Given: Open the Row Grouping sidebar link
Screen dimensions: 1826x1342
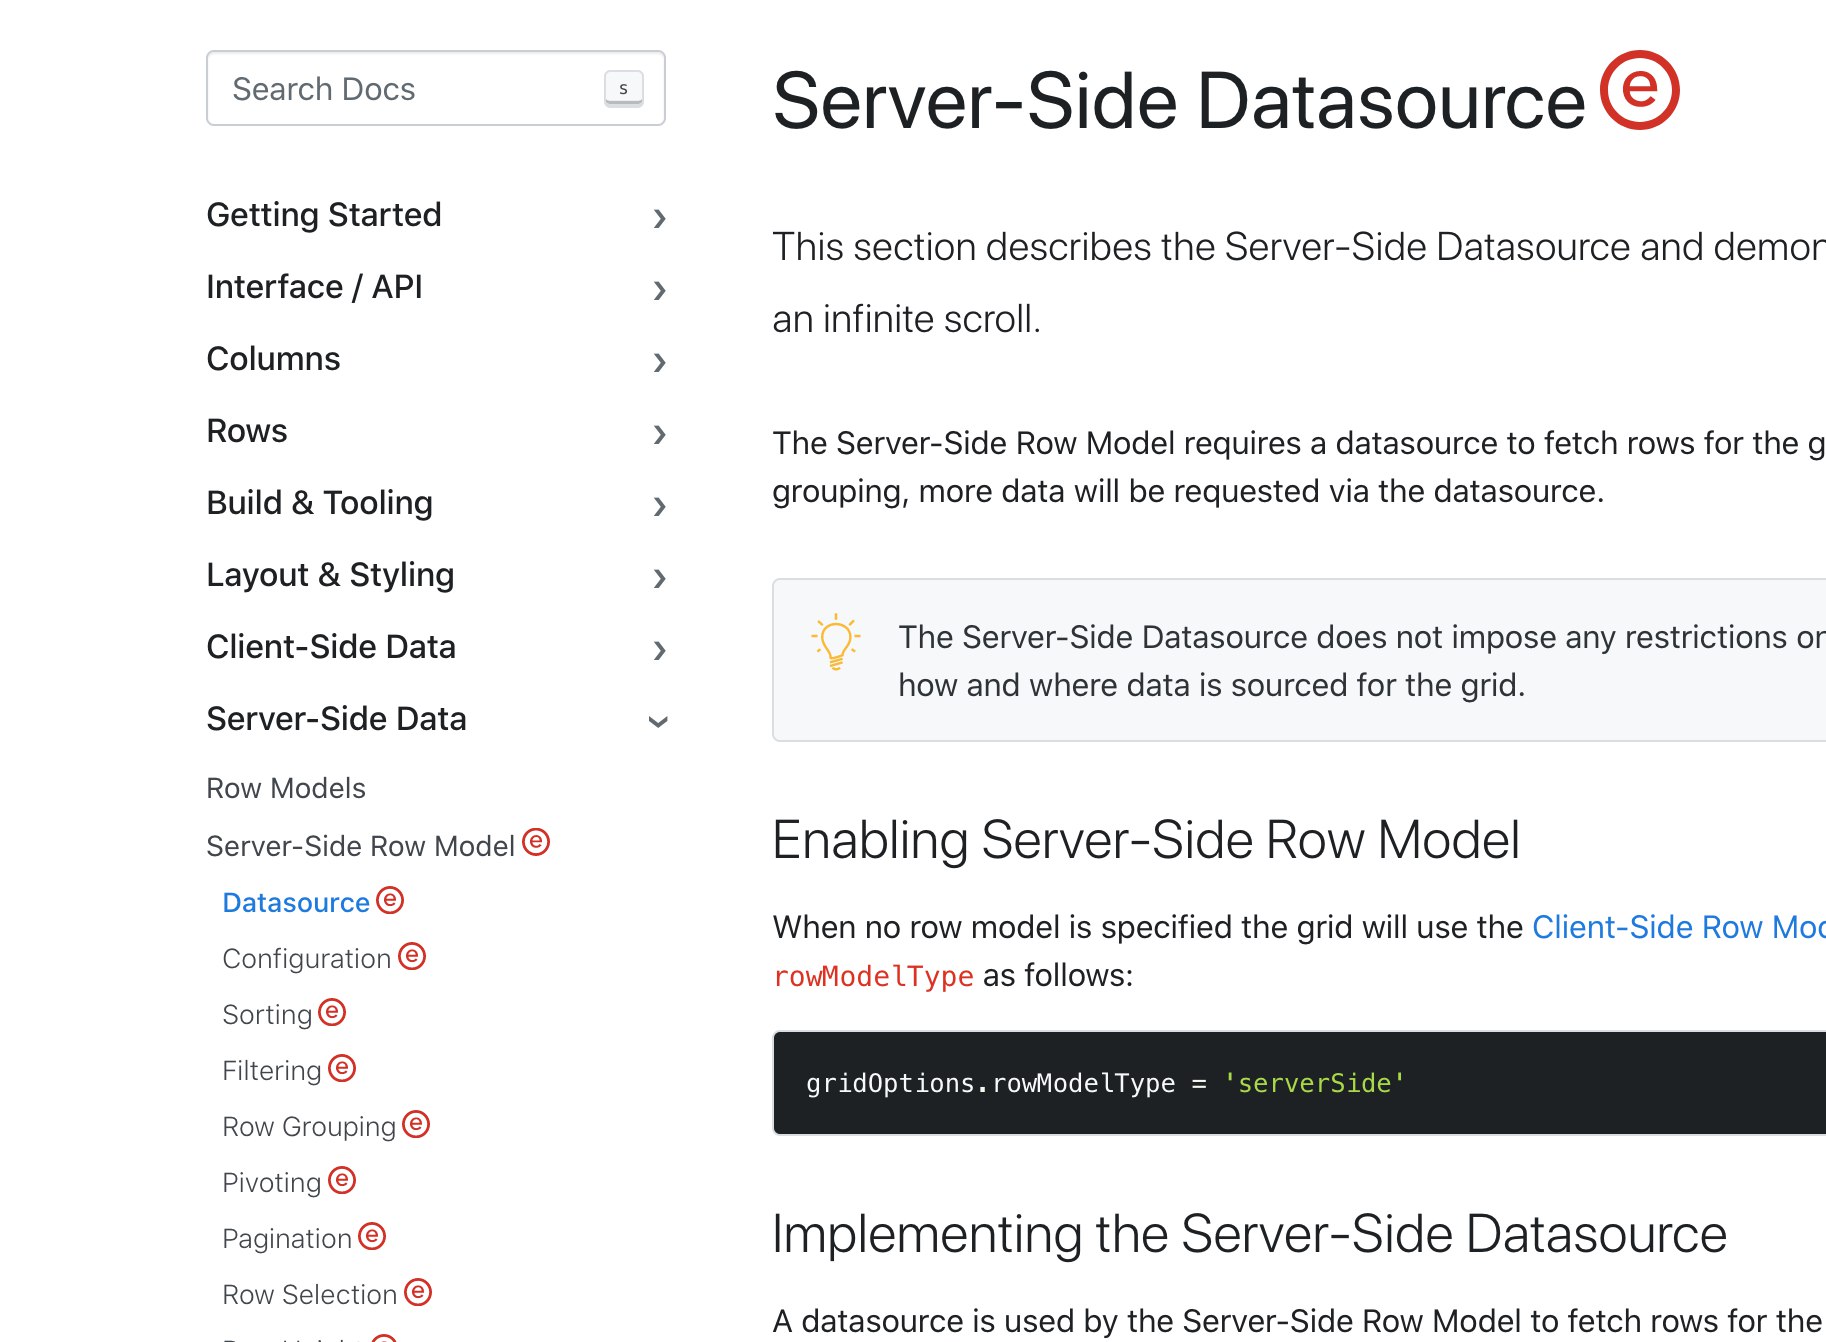Looking at the screenshot, I should tap(309, 1126).
